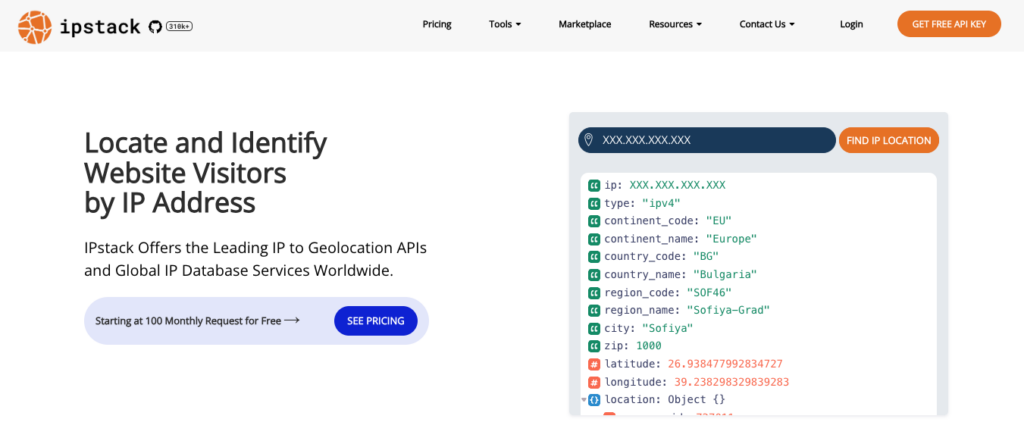This screenshot has width=1024, height=444.
Task: Click the number icon beside longitude
Action: (x=594, y=382)
